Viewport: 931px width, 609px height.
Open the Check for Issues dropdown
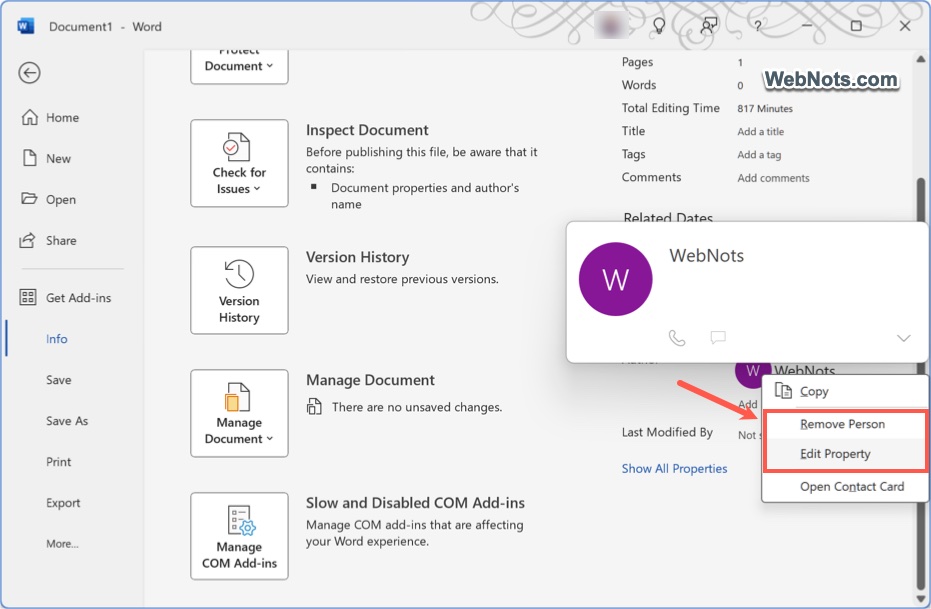[x=239, y=163]
